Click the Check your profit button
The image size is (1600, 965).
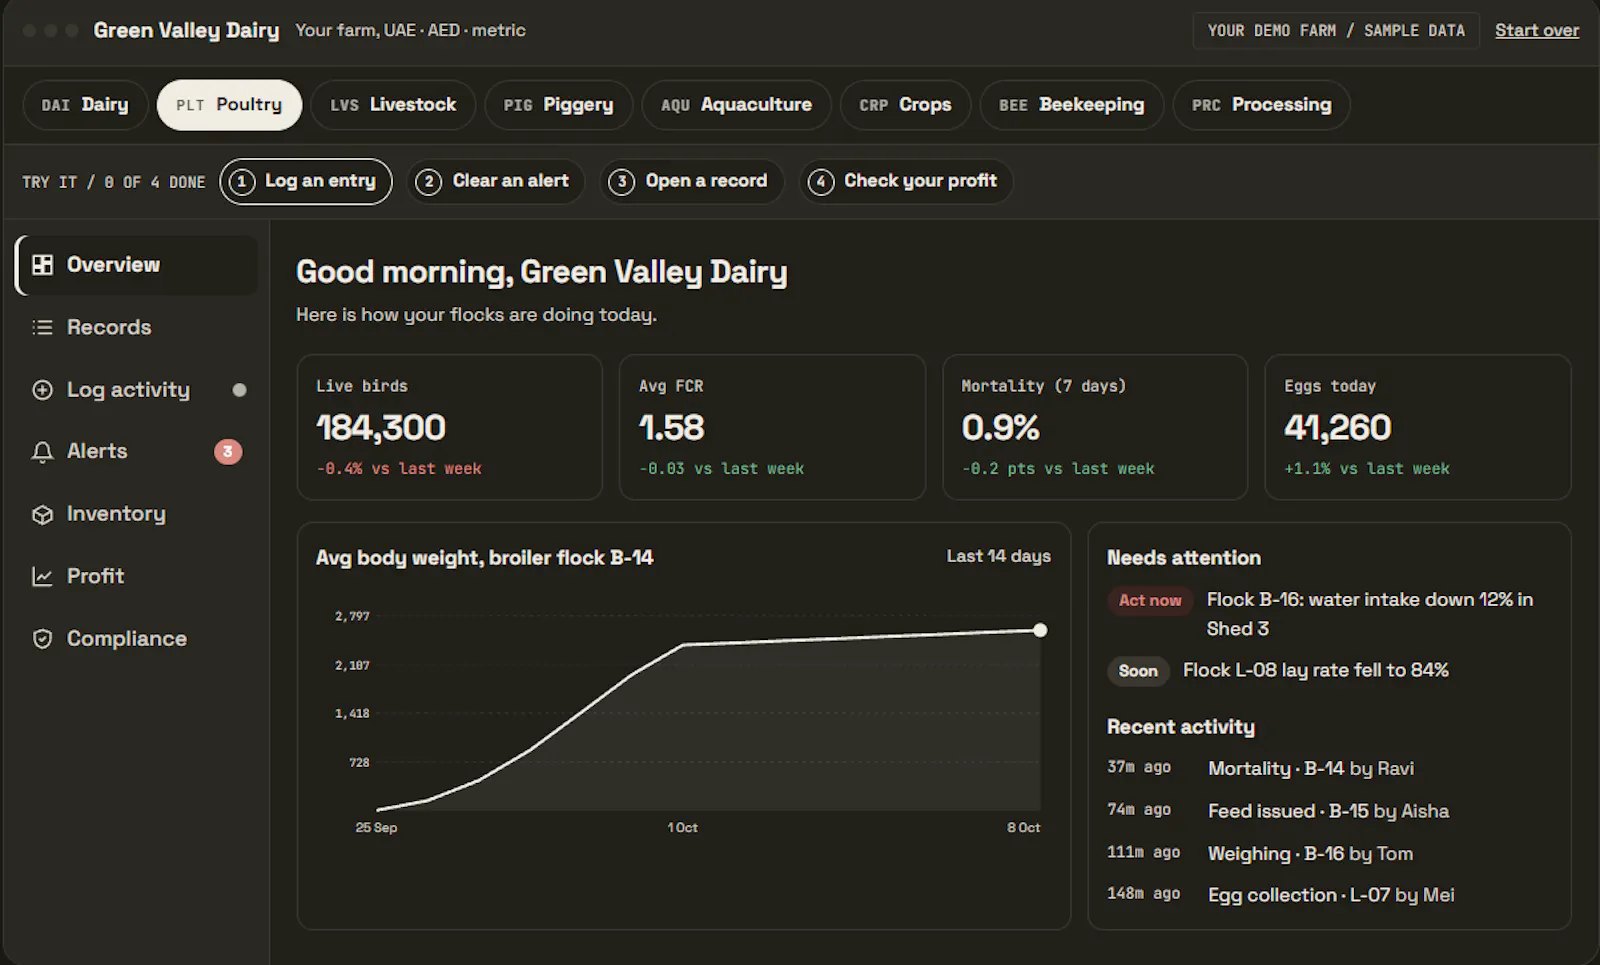[906, 181]
